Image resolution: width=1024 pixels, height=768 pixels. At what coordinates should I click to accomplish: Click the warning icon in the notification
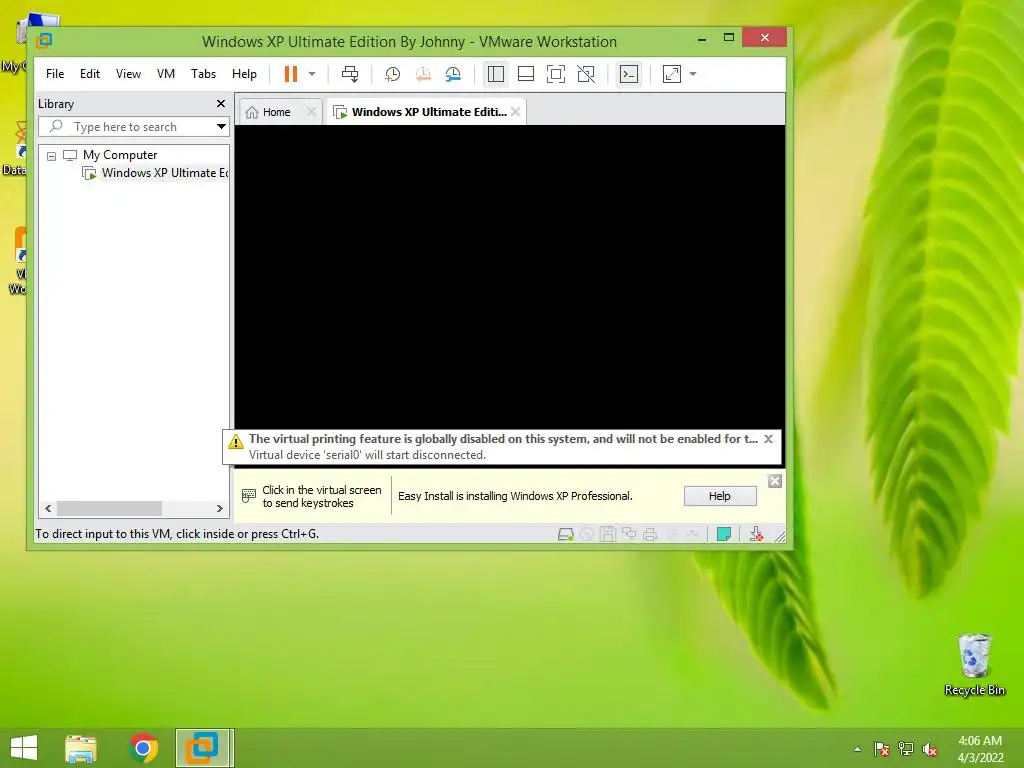tap(235, 442)
